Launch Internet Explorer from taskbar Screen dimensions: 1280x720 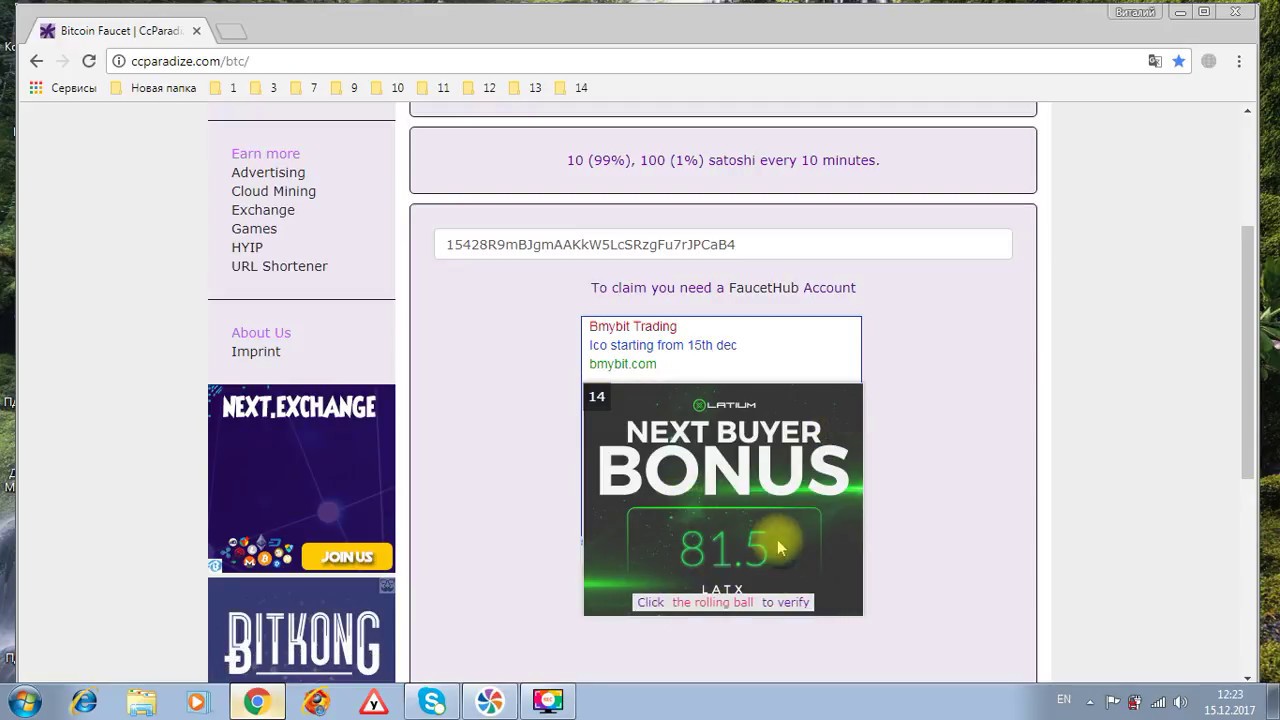click(x=84, y=701)
